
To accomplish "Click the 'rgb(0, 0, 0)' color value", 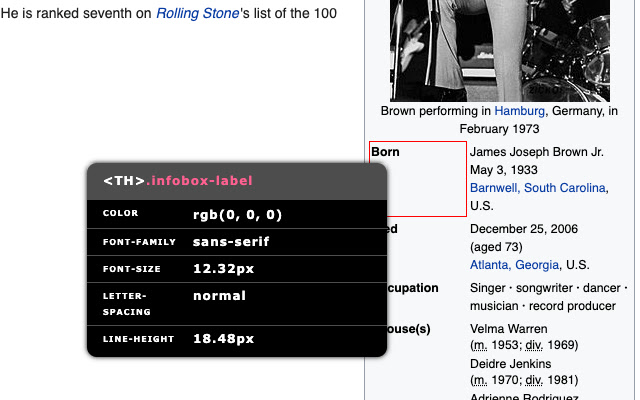I will 237,215.
